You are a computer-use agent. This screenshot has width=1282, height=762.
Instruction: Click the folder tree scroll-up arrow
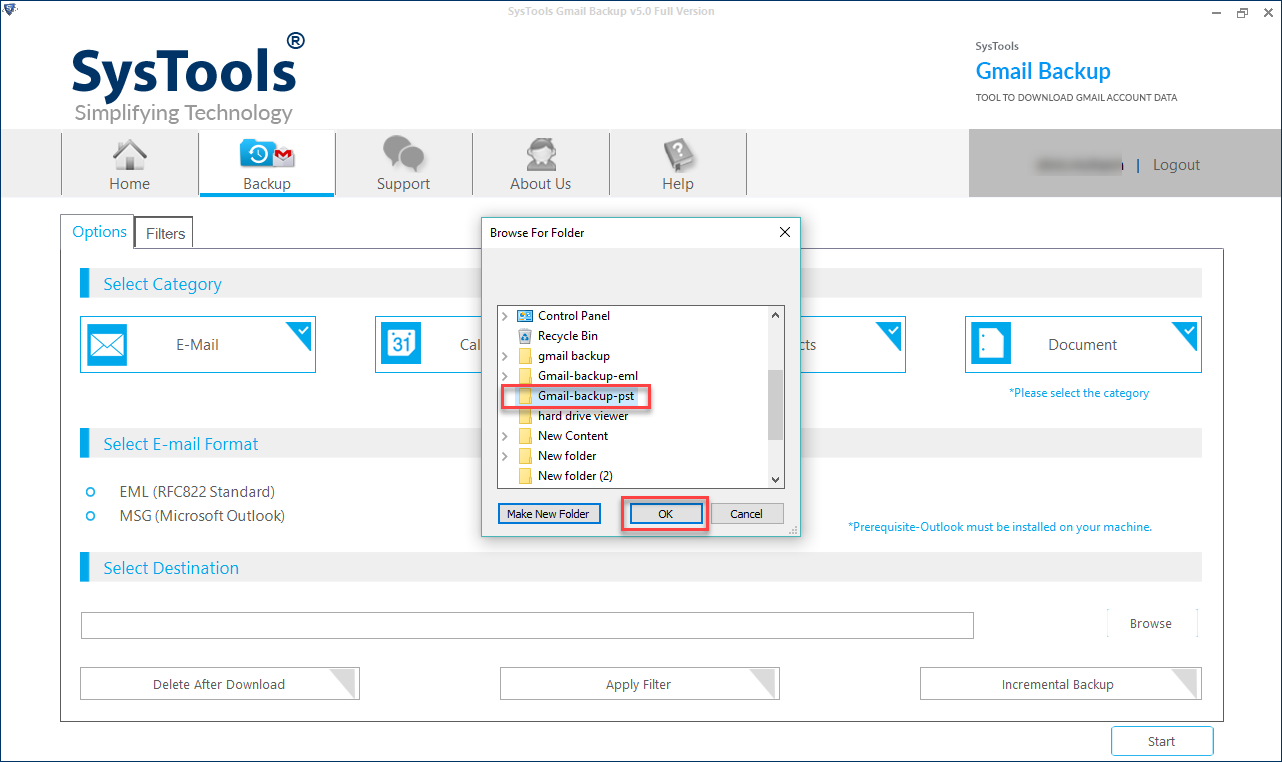(x=775, y=316)
